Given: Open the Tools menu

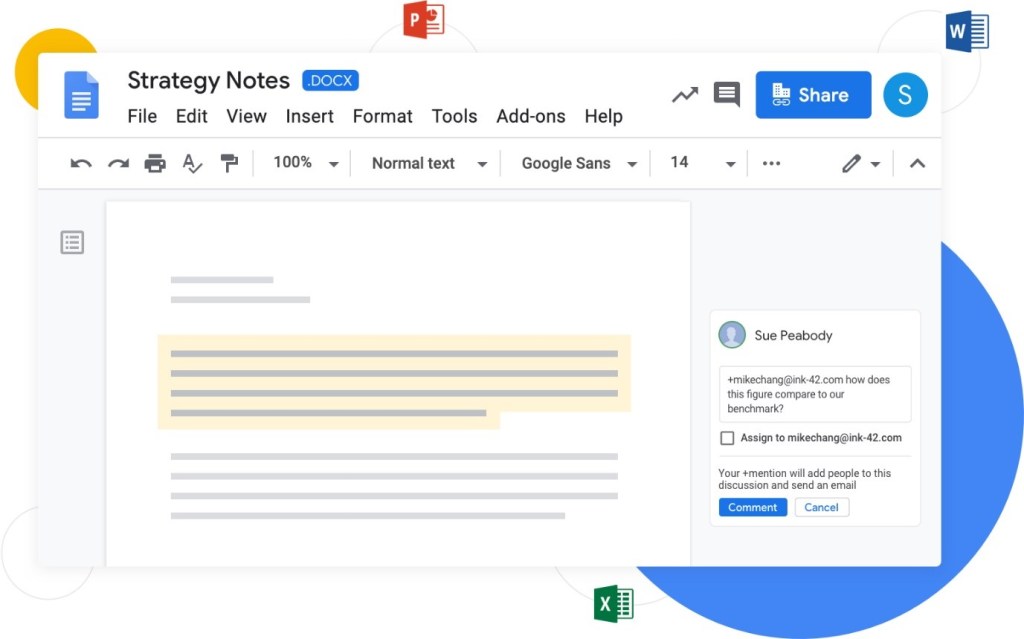Looking at the screenshot, I should 455,116.
